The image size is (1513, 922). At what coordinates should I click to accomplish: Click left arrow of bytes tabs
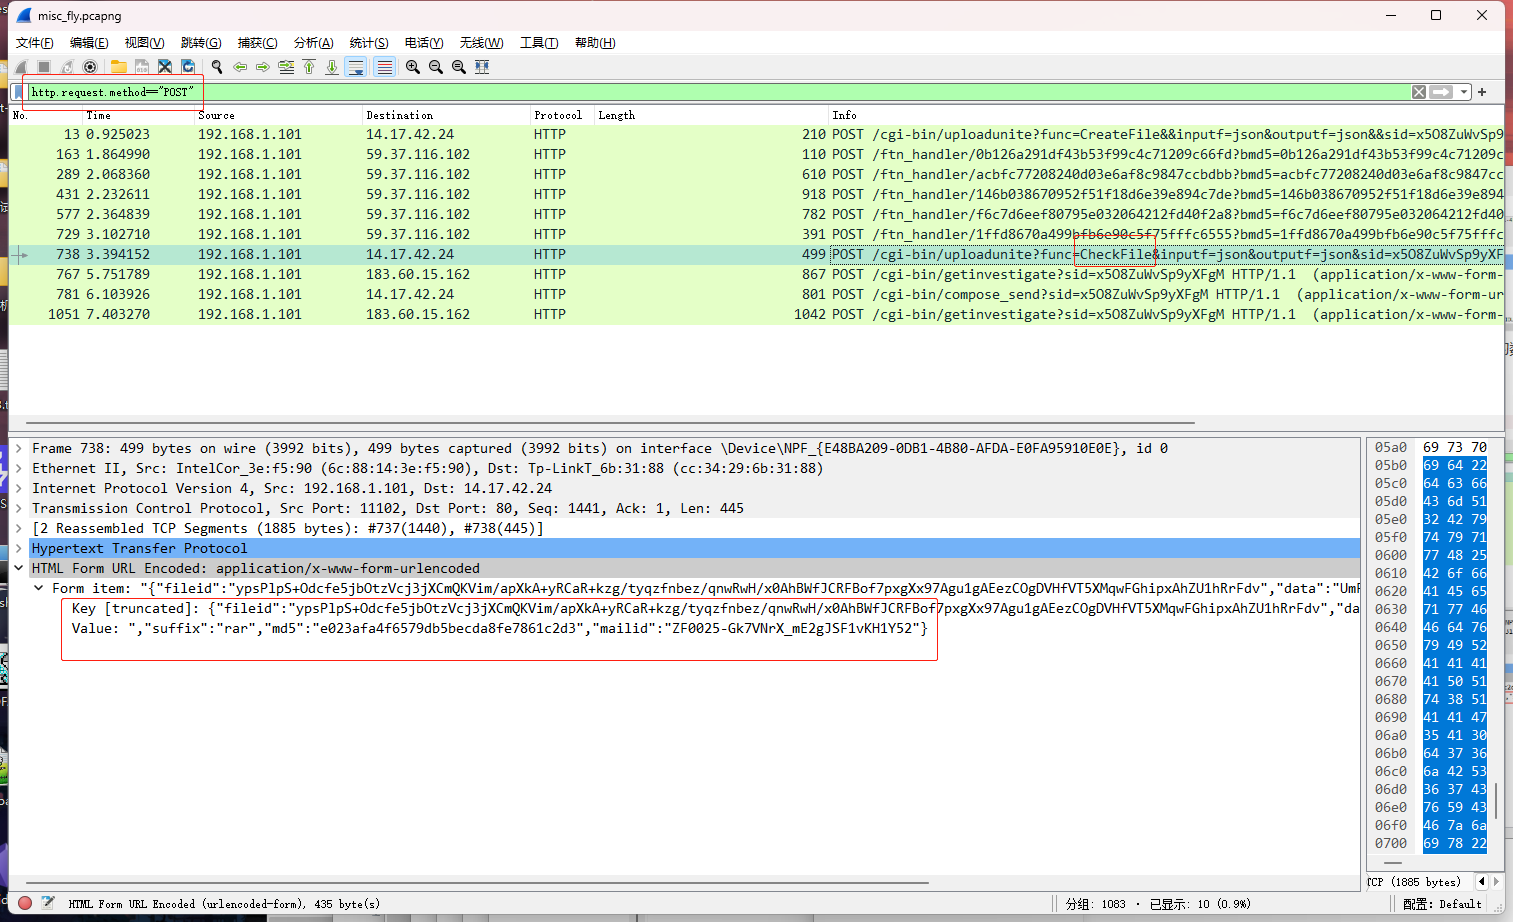(x=1482, y=882)
